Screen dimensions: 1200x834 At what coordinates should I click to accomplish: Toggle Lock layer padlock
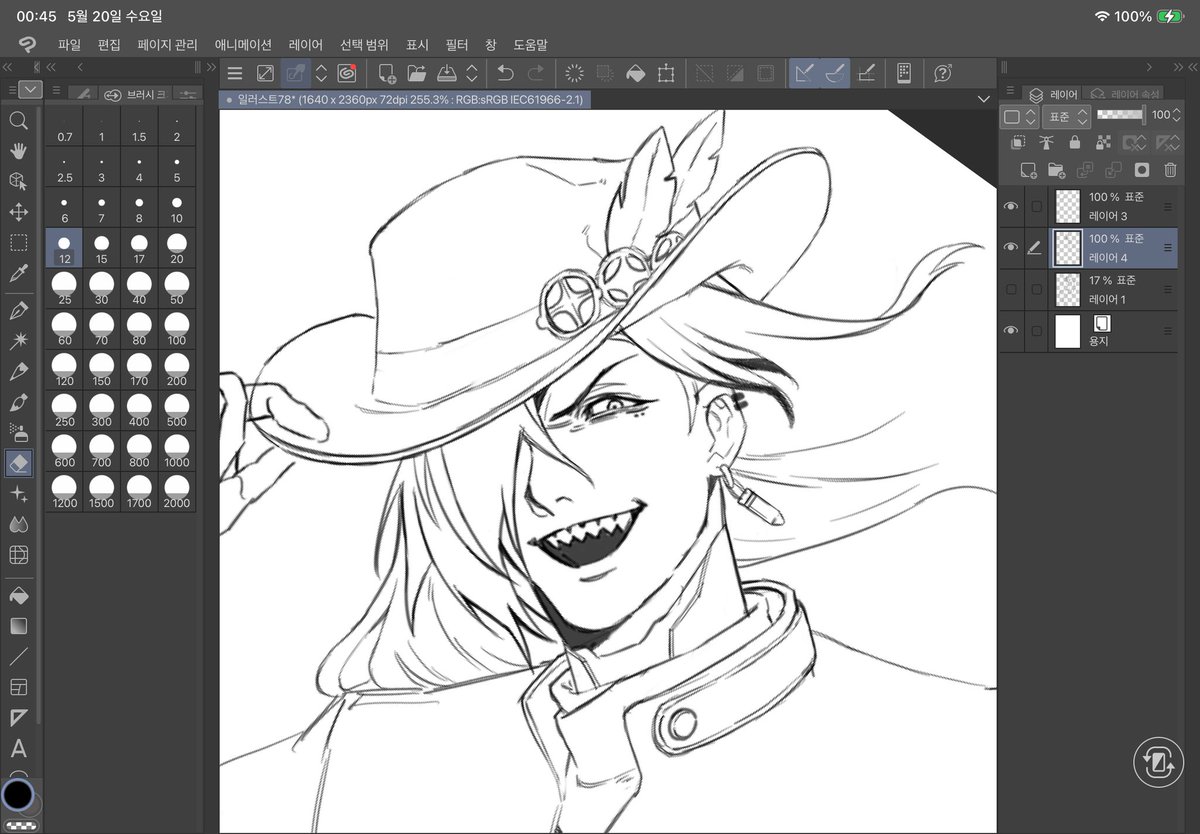tap(1075, 143)
